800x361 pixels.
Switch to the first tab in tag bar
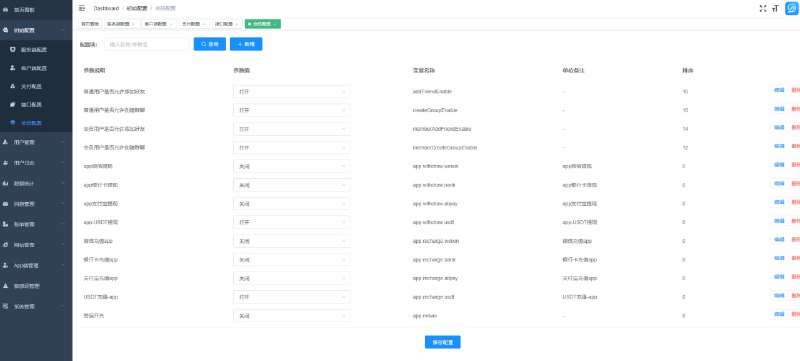[x=89, y=24]
